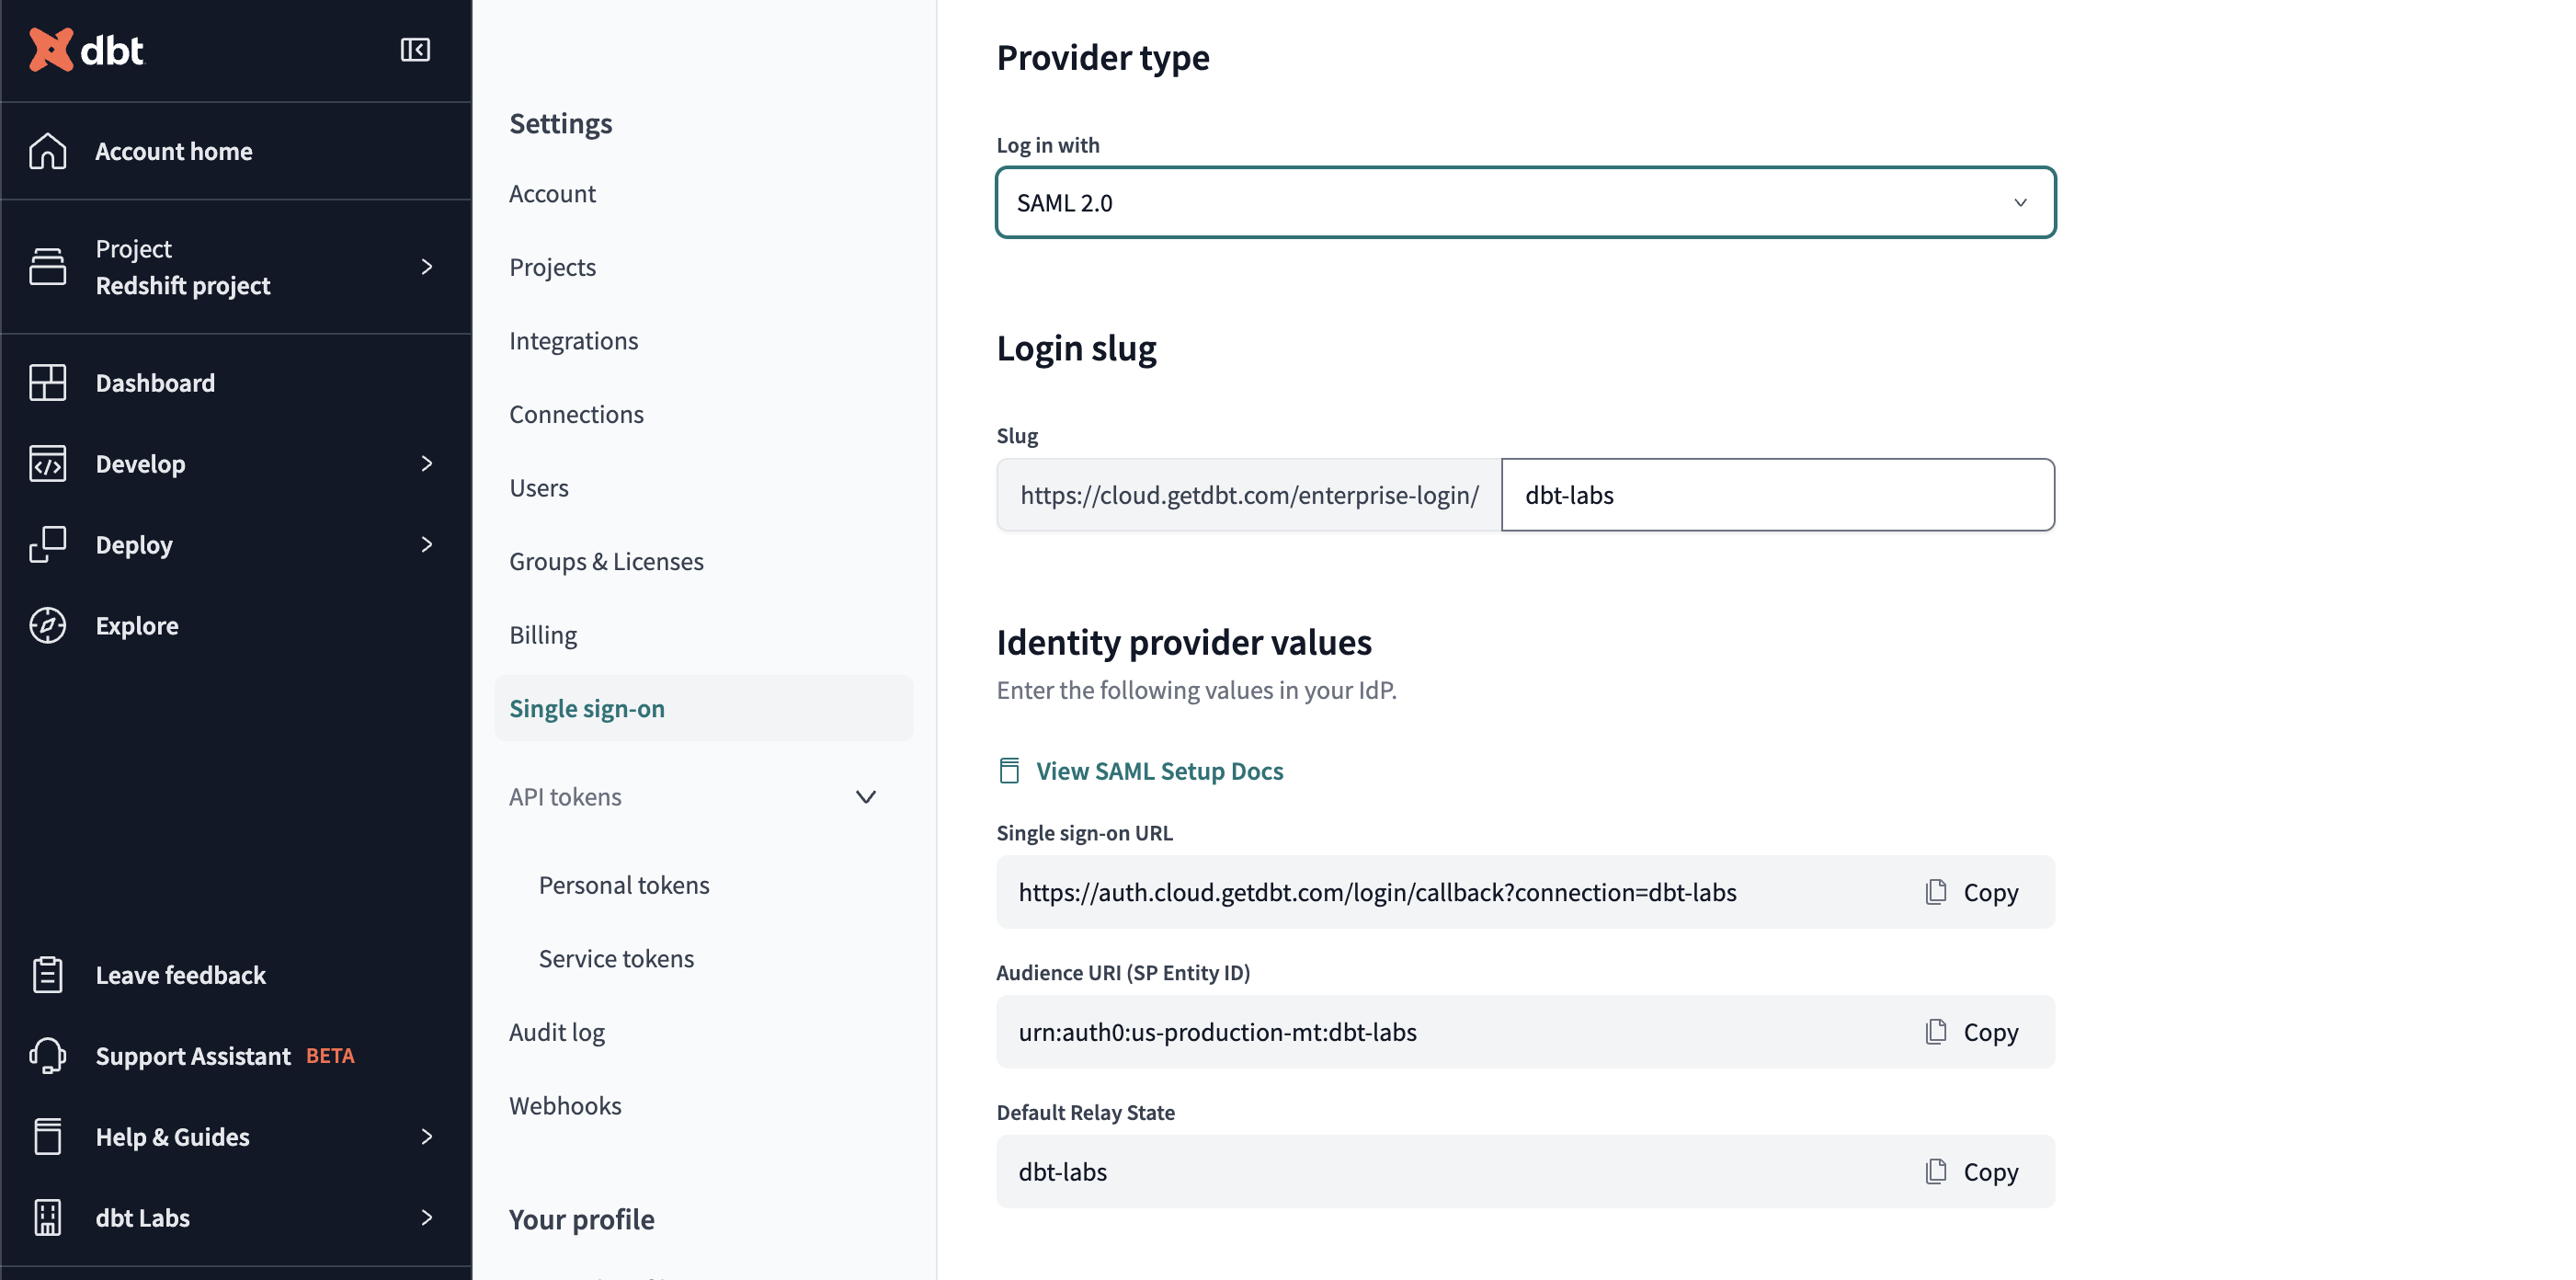Click the Develop sidebar icon

click(x=47, y=463)
